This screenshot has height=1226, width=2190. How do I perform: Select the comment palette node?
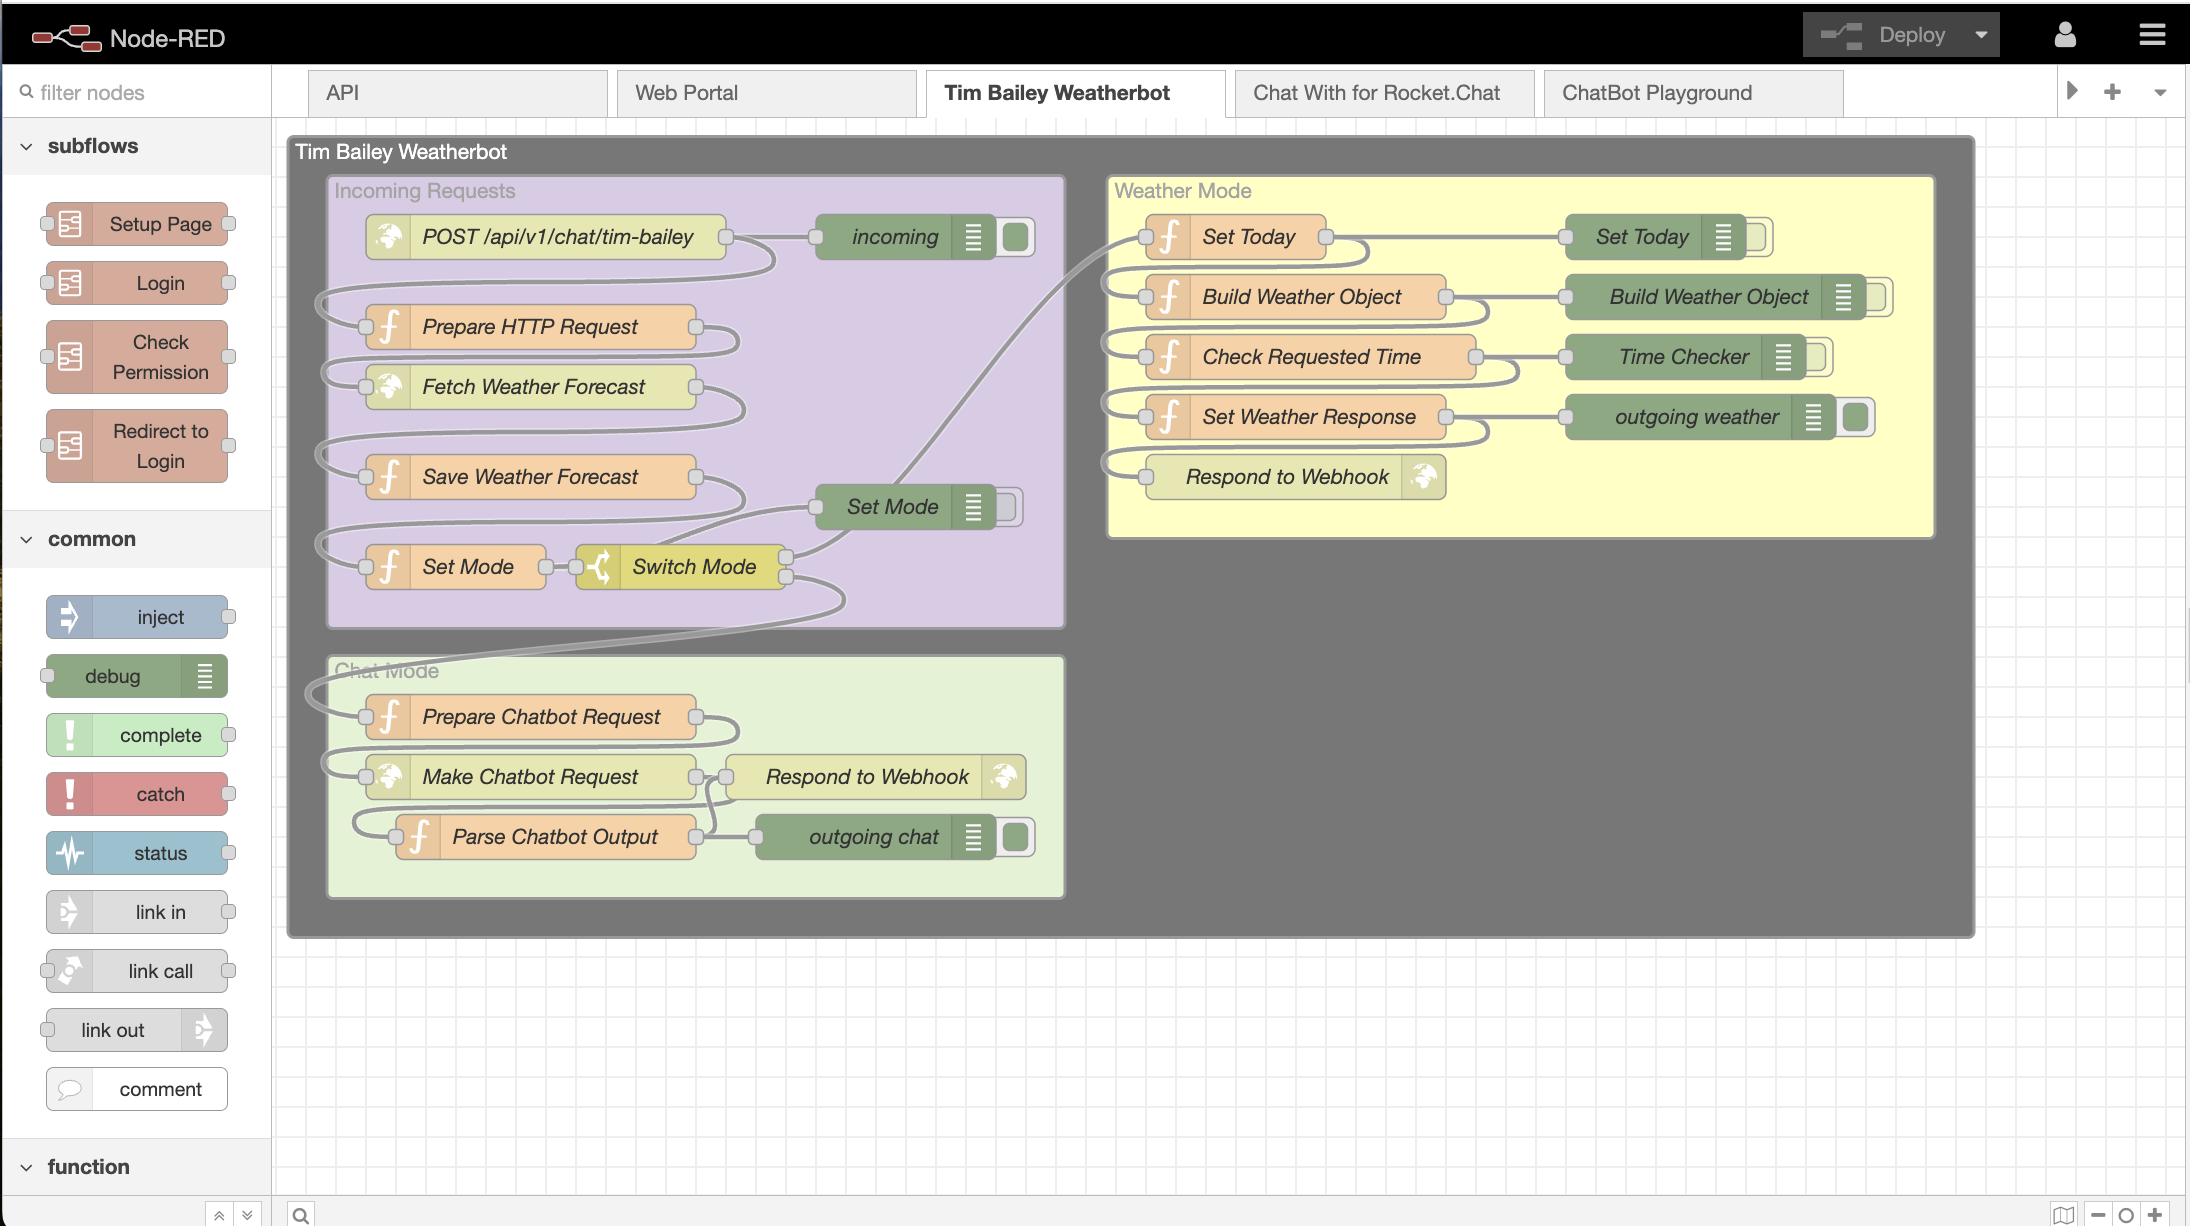point(137,1089)
